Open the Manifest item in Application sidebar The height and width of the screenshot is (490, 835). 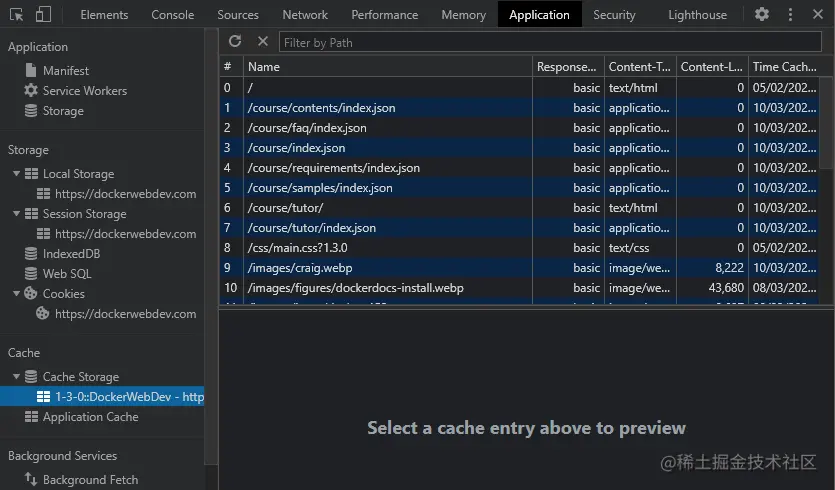click(x=65, y=71)
